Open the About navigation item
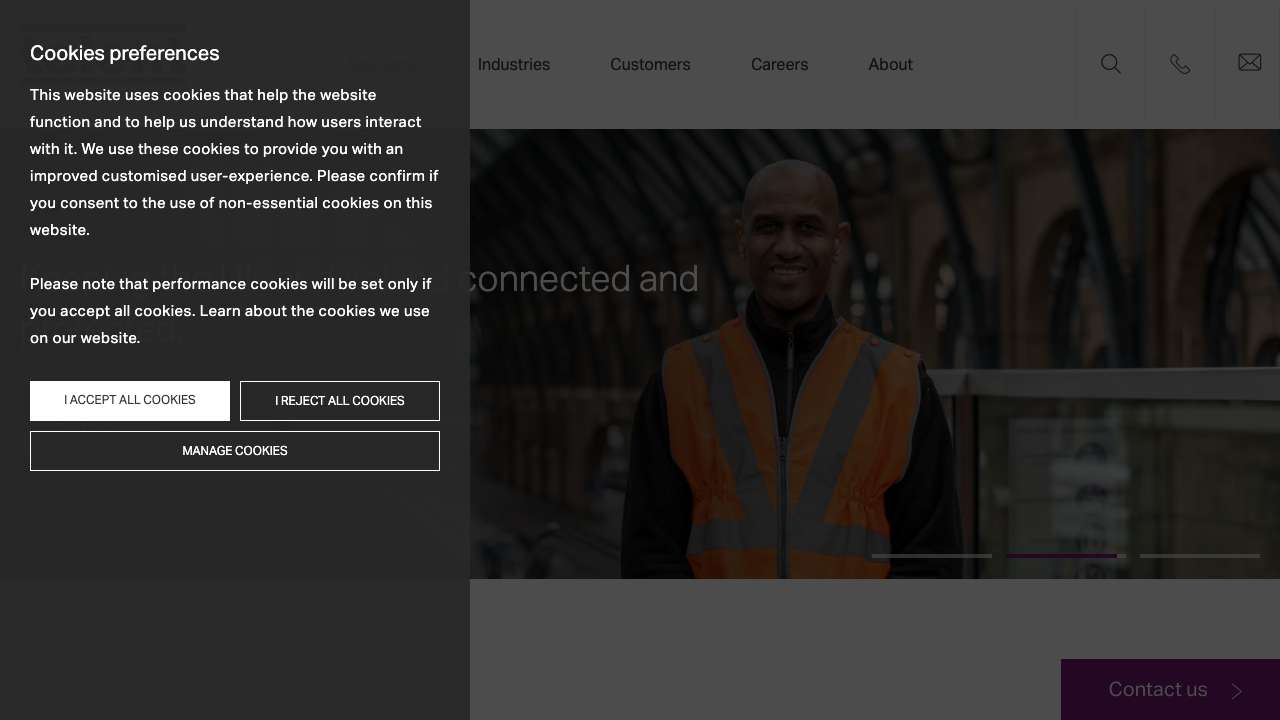1280x720 pixels. click(890, 65)
